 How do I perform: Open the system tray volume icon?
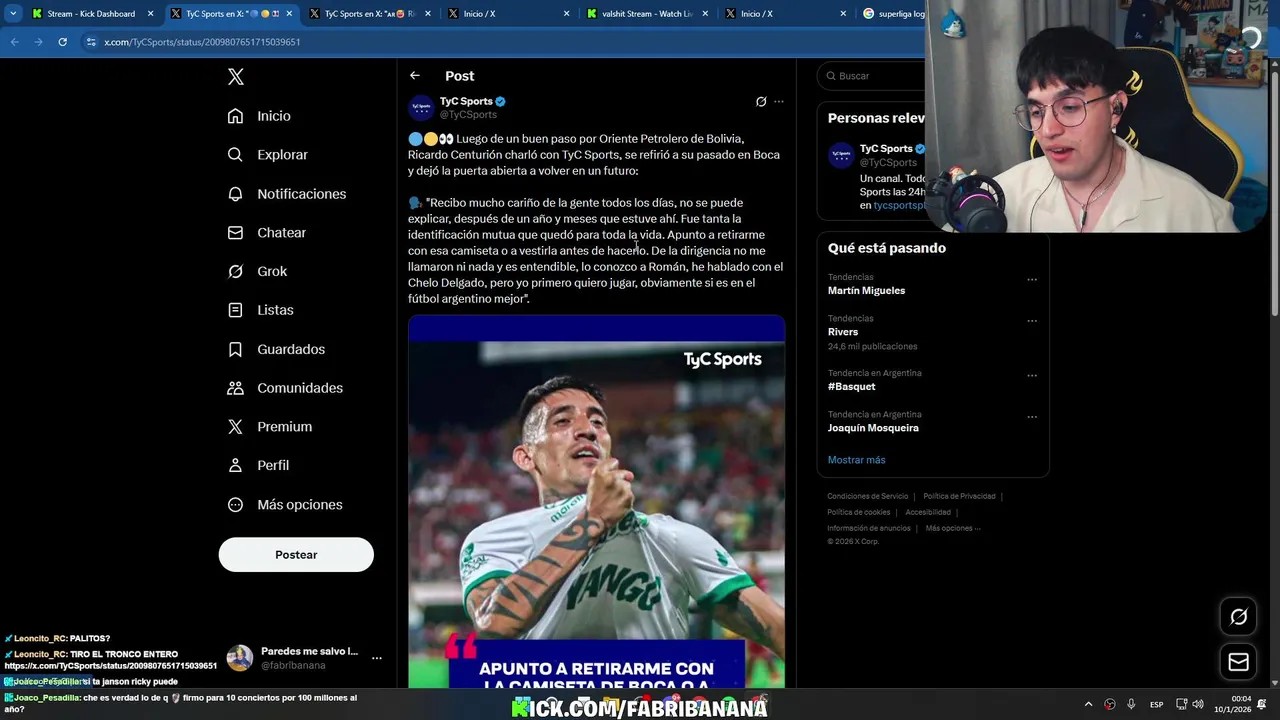(x=1198, y=704)
